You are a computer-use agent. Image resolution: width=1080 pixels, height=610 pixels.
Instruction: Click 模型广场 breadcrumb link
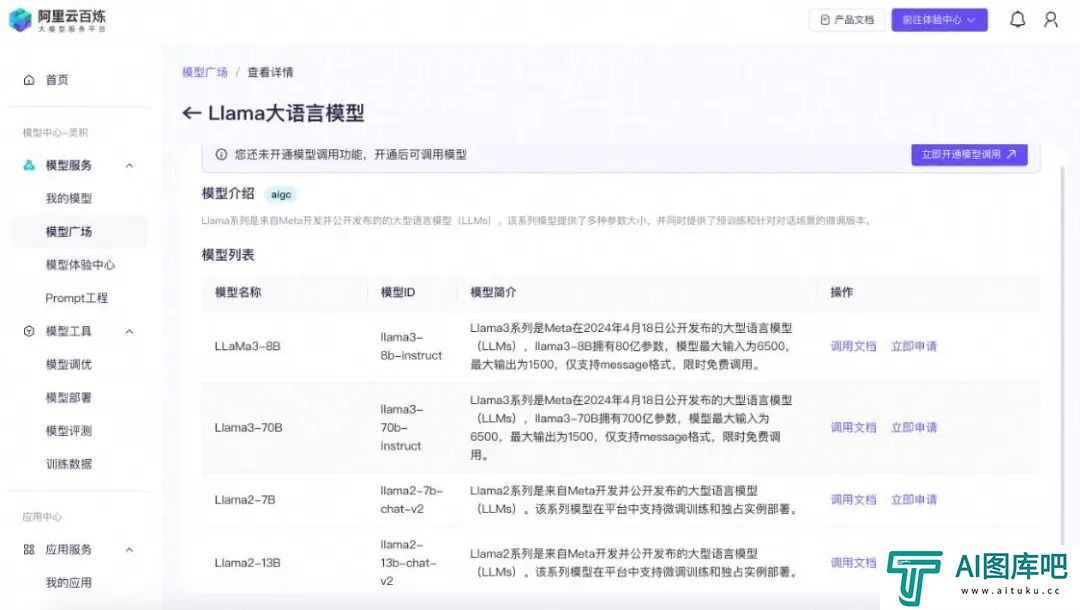coord(204,72)
